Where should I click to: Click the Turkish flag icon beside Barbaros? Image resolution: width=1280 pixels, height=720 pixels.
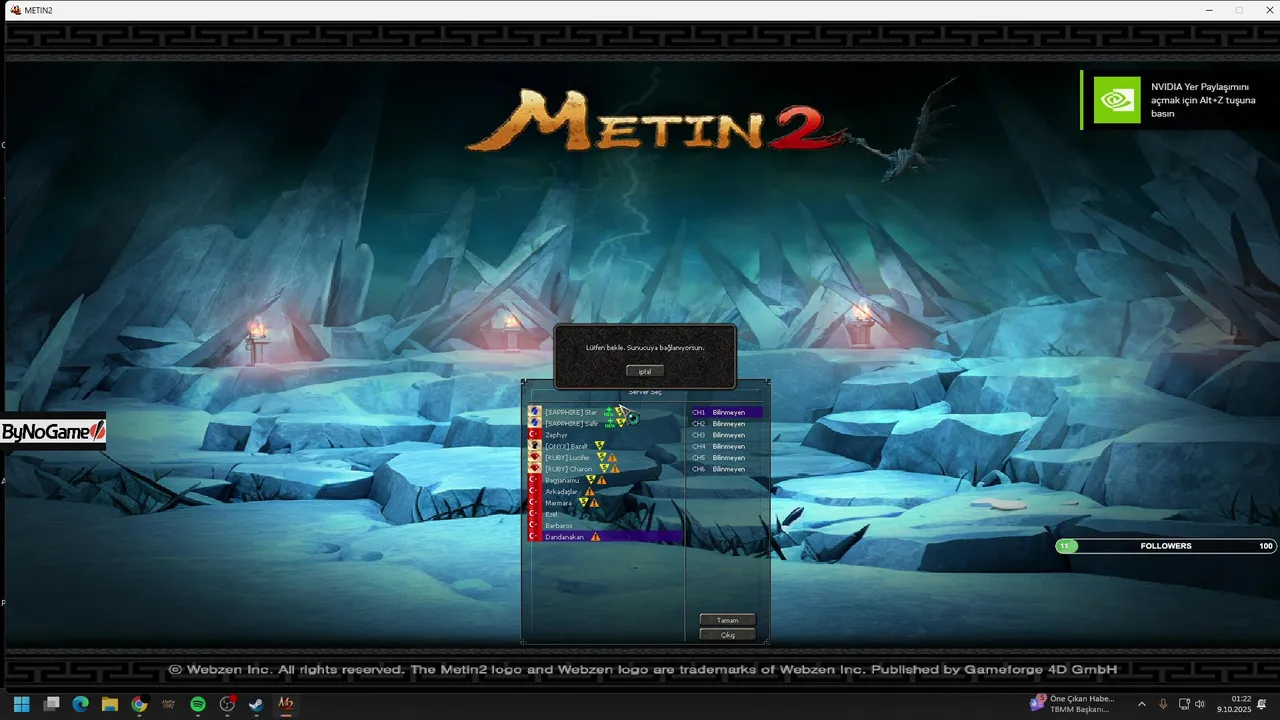pyautogui.click(x=535, y=526)
